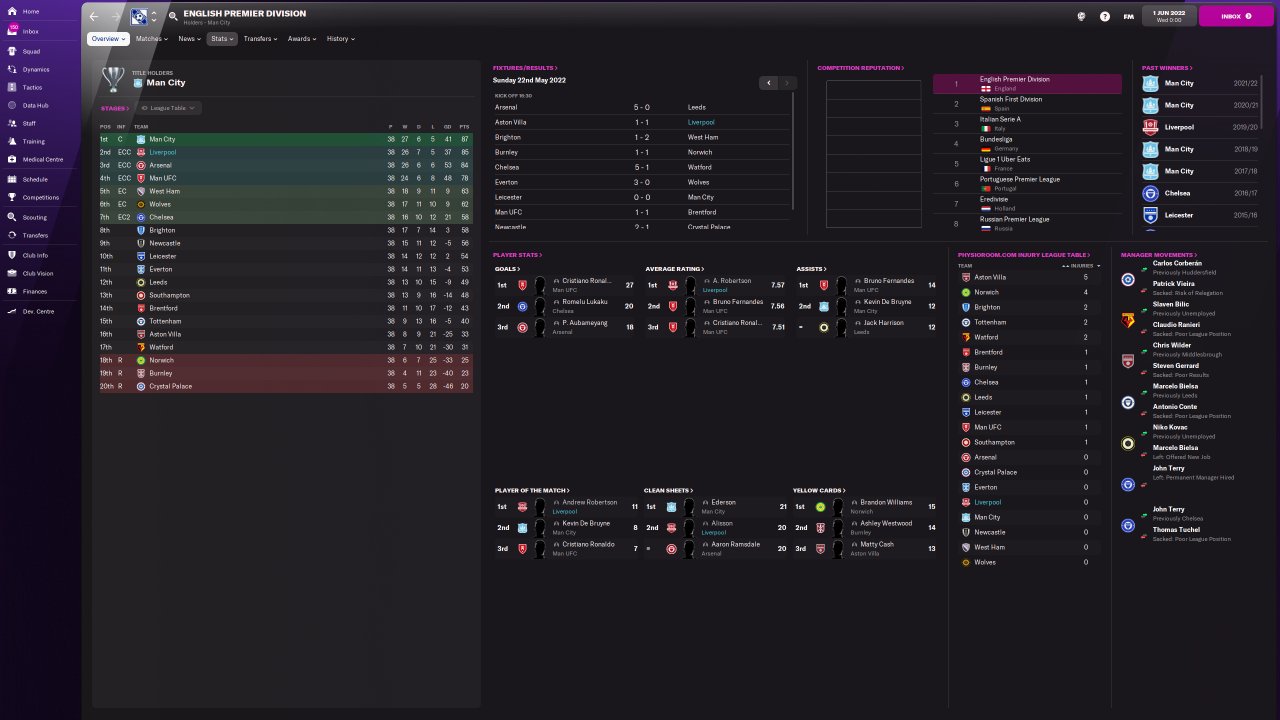Viewport: 1280px width, 720px height.
Task: Switch to the Stats tab
Action: 222,39
